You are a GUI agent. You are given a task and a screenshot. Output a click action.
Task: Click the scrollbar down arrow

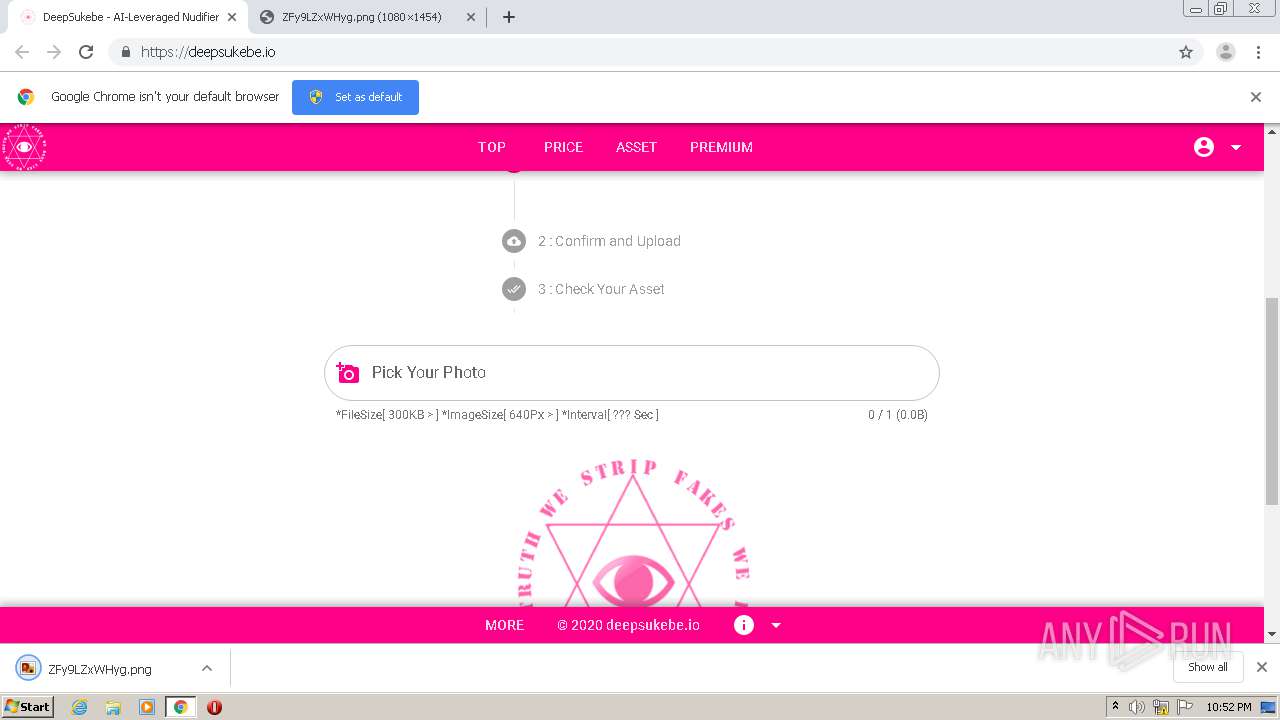1272,634
